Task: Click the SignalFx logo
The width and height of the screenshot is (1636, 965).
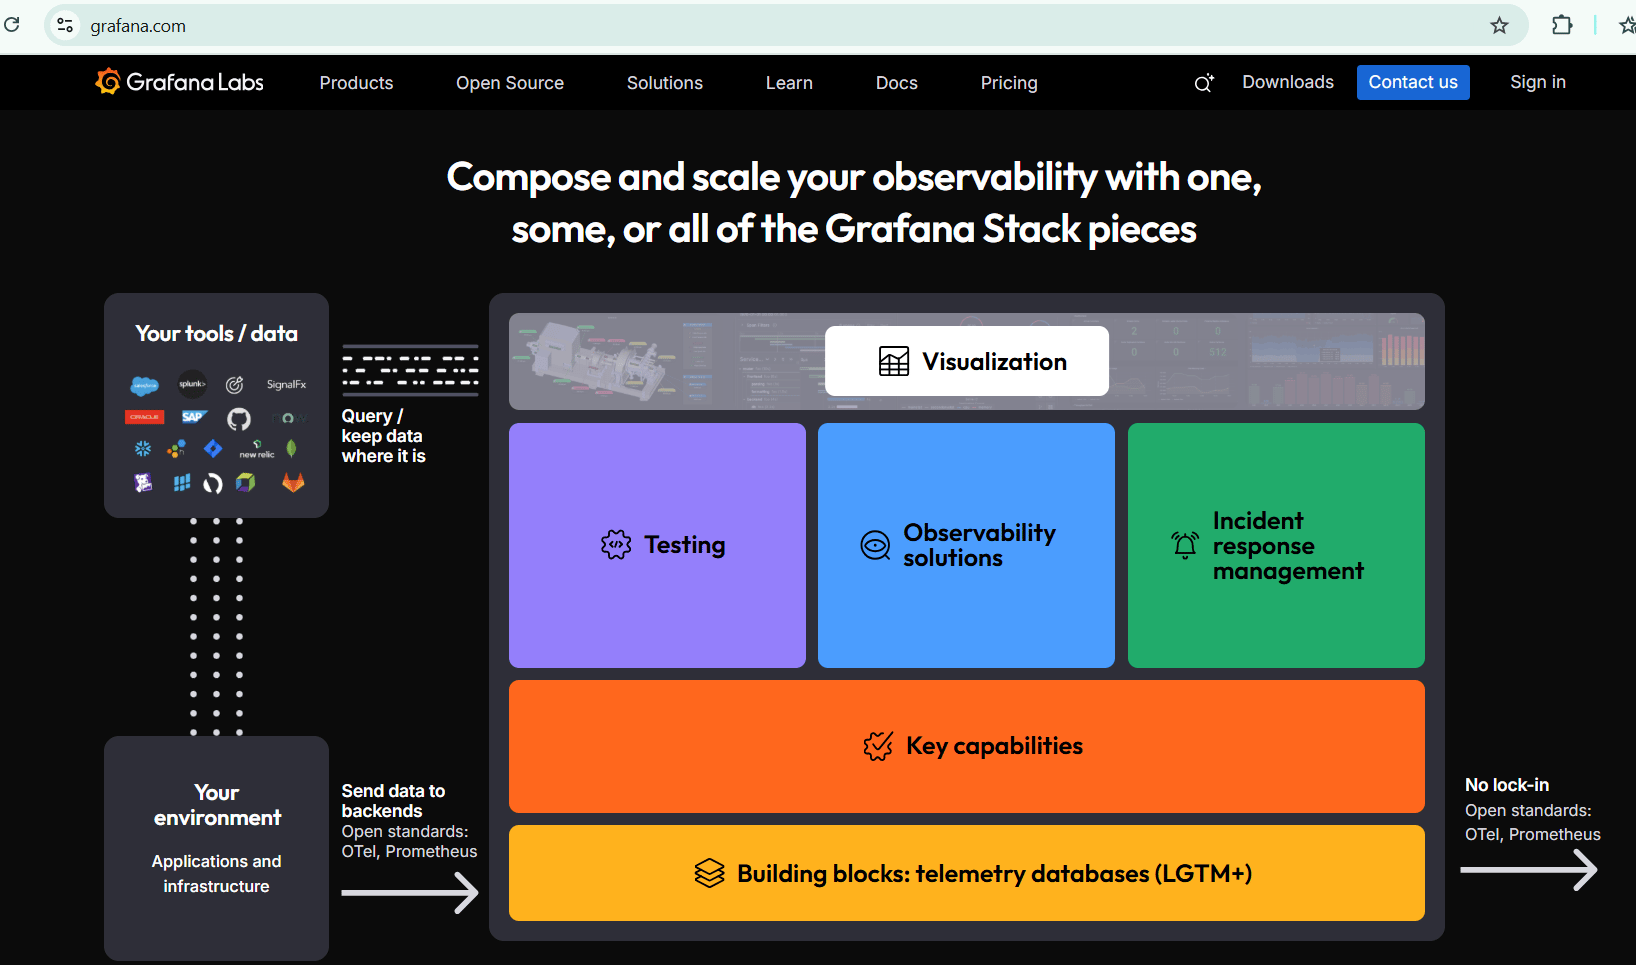Action: 286,385
